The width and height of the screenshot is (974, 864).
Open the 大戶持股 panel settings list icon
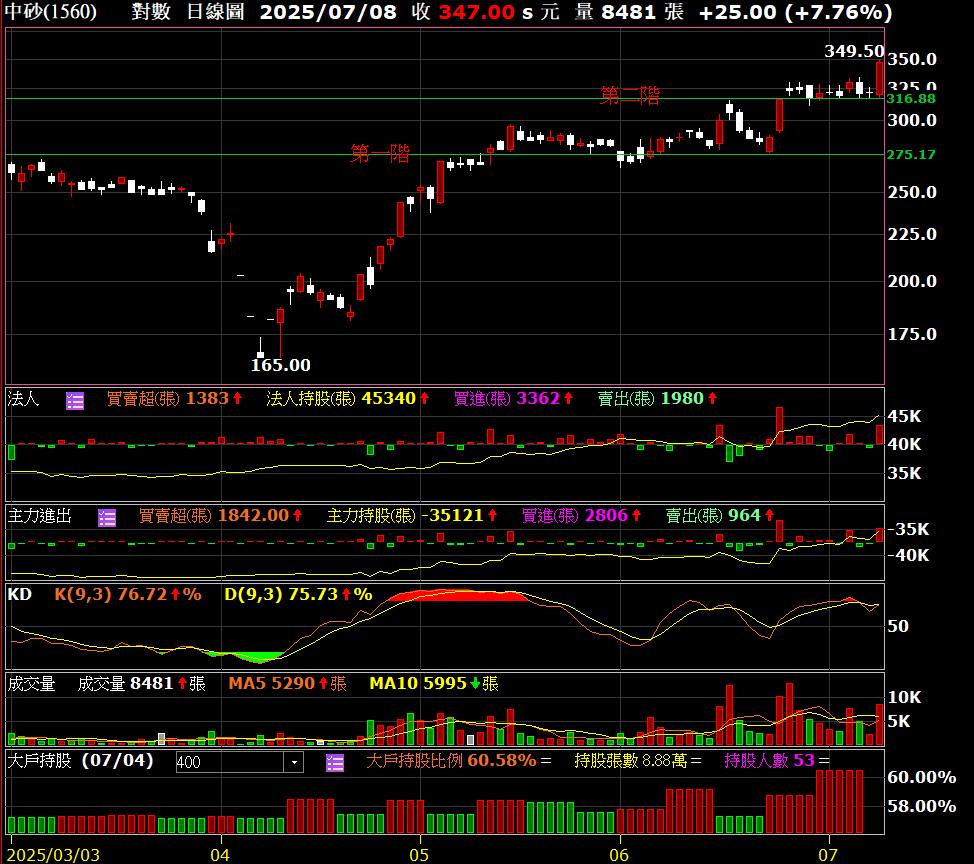point(335,762)
